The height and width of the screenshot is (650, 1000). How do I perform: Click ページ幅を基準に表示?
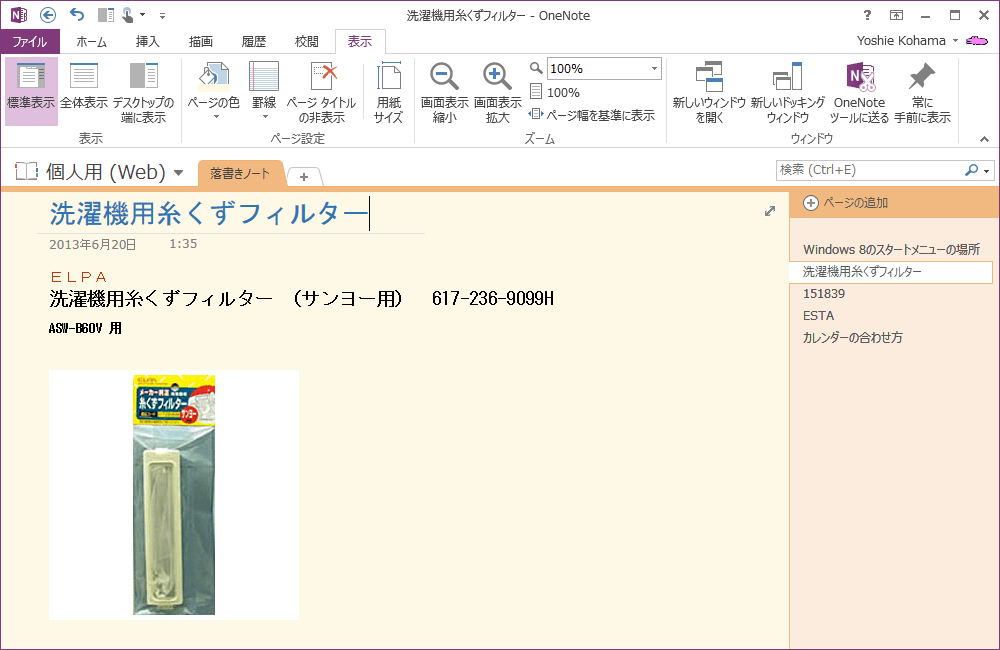(592, 115)
